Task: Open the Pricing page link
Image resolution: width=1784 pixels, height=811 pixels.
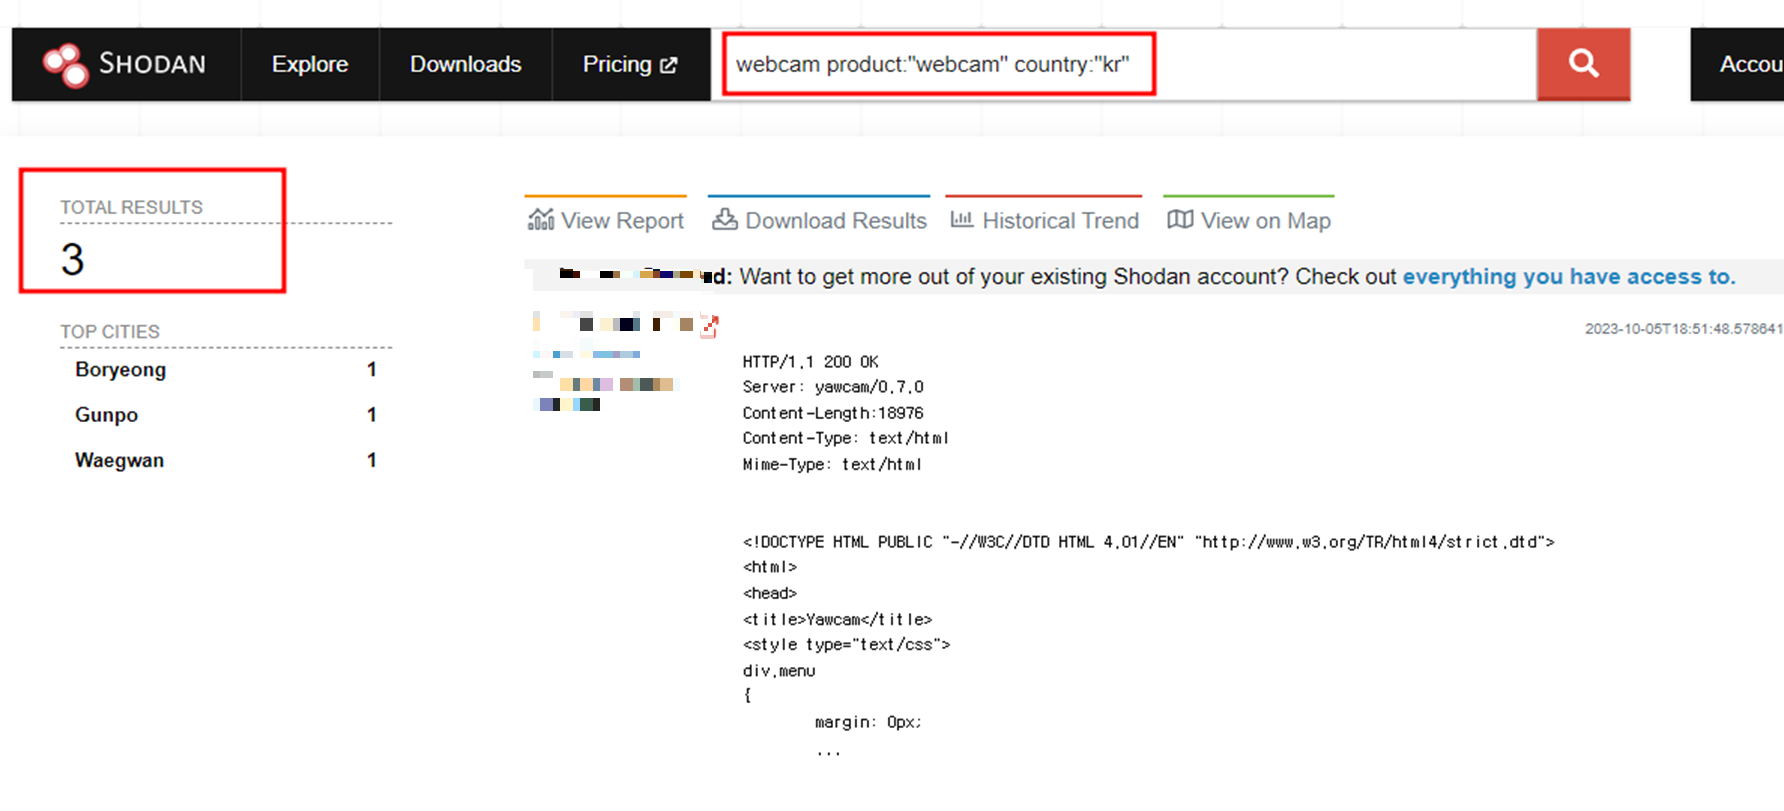Action: point(630,65)
